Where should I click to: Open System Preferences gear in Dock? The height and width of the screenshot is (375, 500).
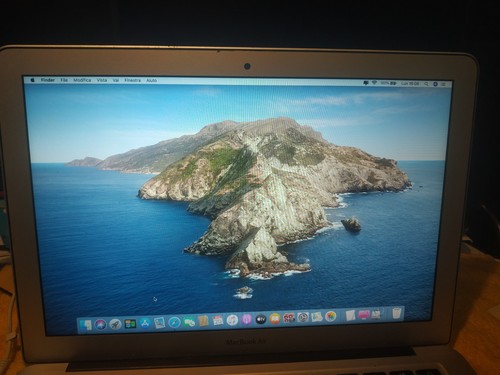(x=303, y=317)
